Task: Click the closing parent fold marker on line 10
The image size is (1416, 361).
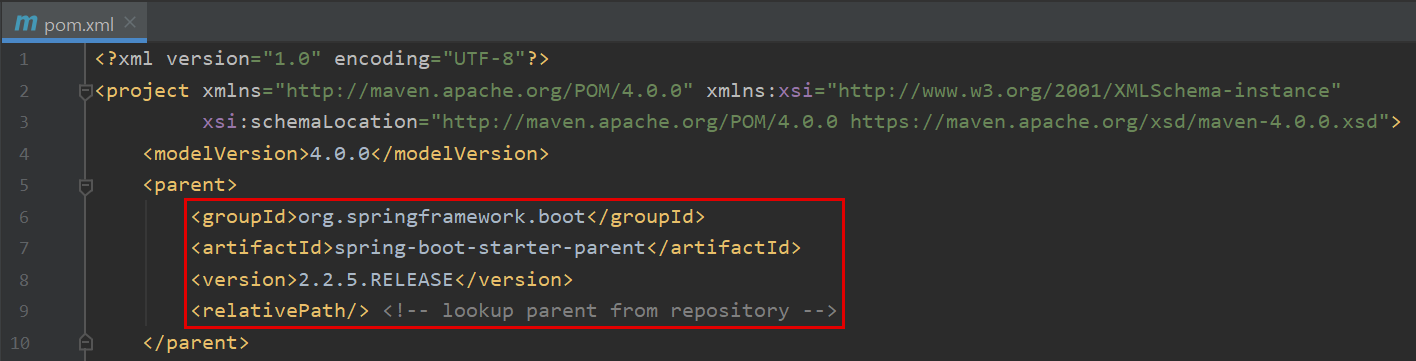Action: tap(86, 342)
